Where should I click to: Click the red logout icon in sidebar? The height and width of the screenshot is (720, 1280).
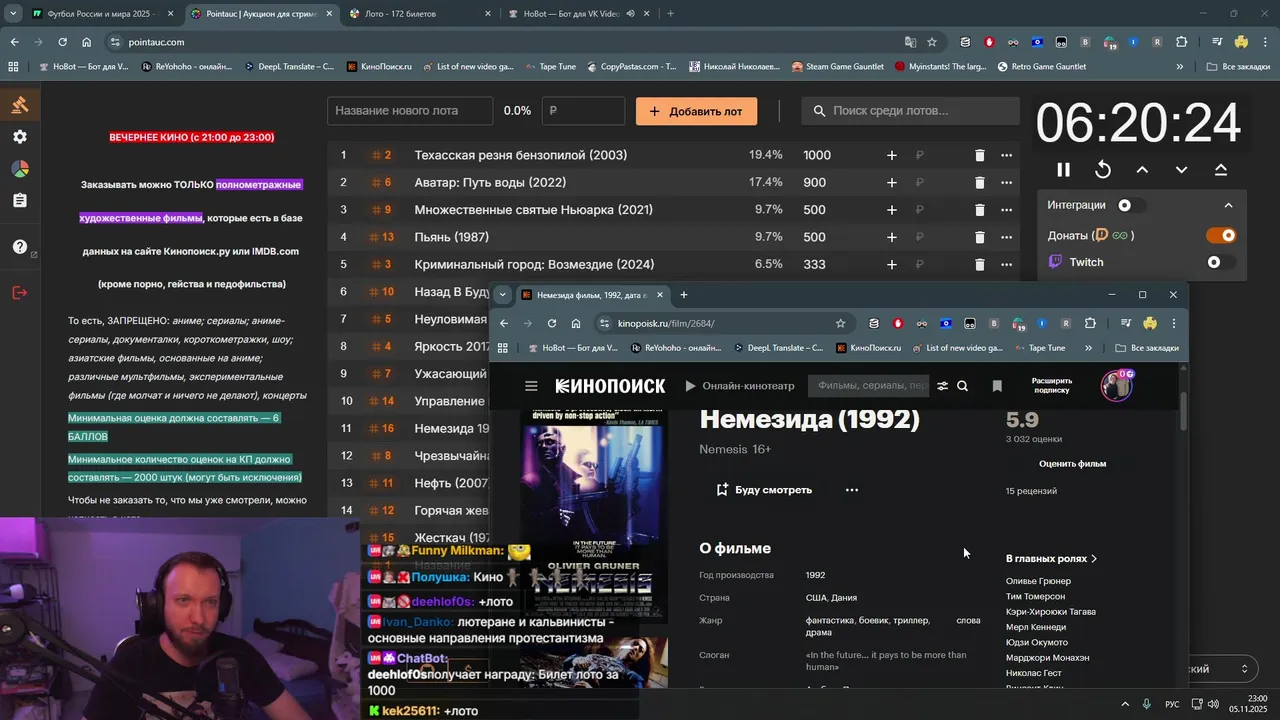pyautogui.click(x=20, y=292)
